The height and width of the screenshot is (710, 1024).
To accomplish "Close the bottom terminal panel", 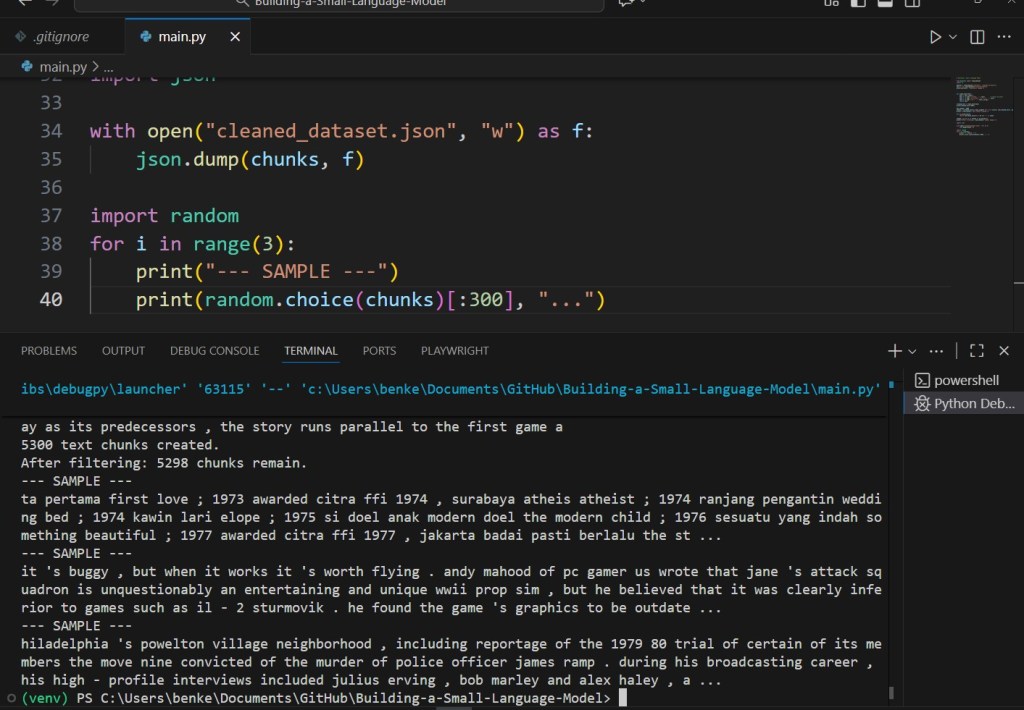I will tap(1004, 351).
